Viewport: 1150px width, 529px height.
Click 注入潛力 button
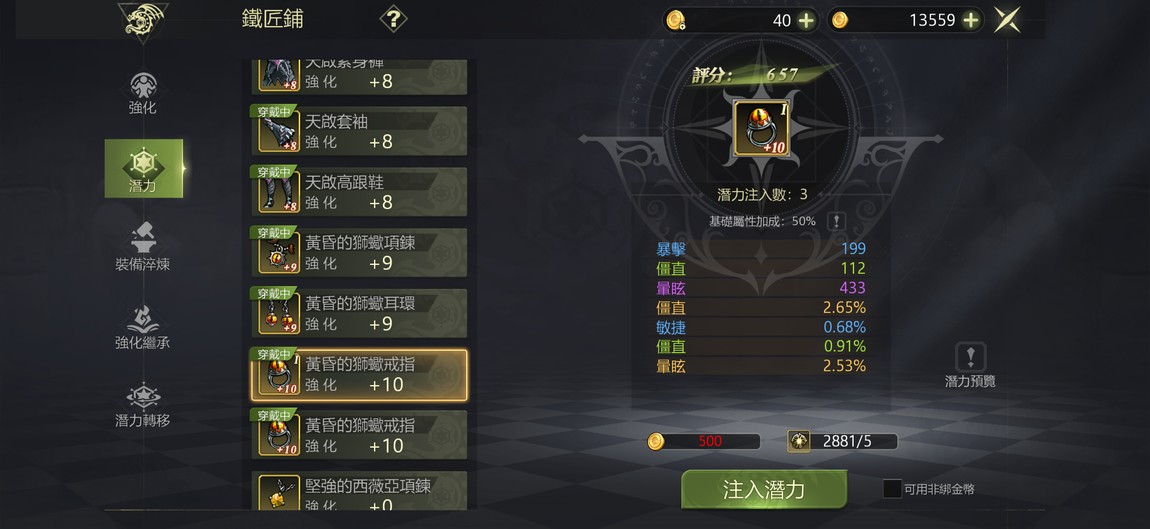(763, 489)
